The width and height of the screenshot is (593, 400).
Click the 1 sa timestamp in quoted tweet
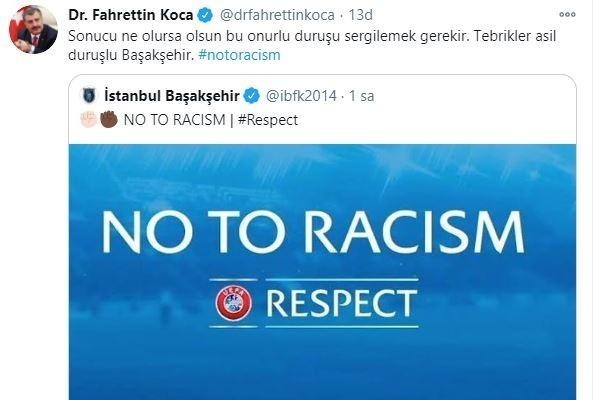(x=361, y=96)
